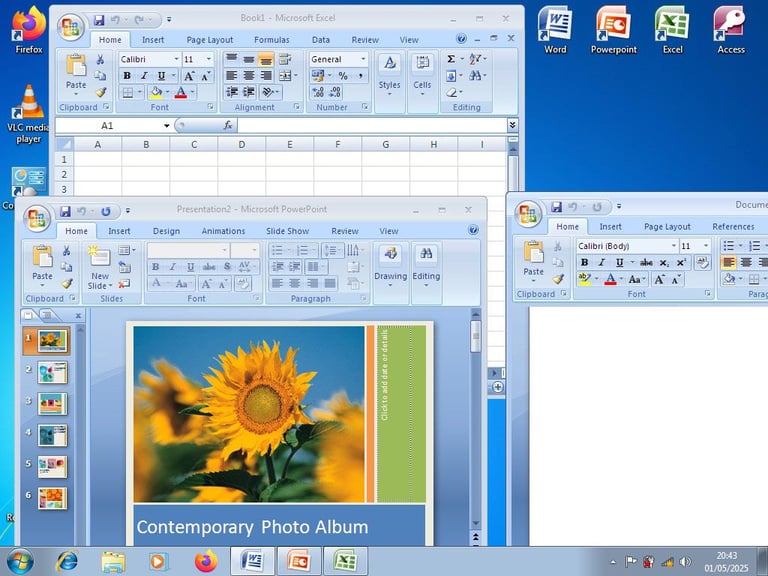
Task: Click PowerPoint vertical scrollbar thumb
Action: tap(475, 336)
